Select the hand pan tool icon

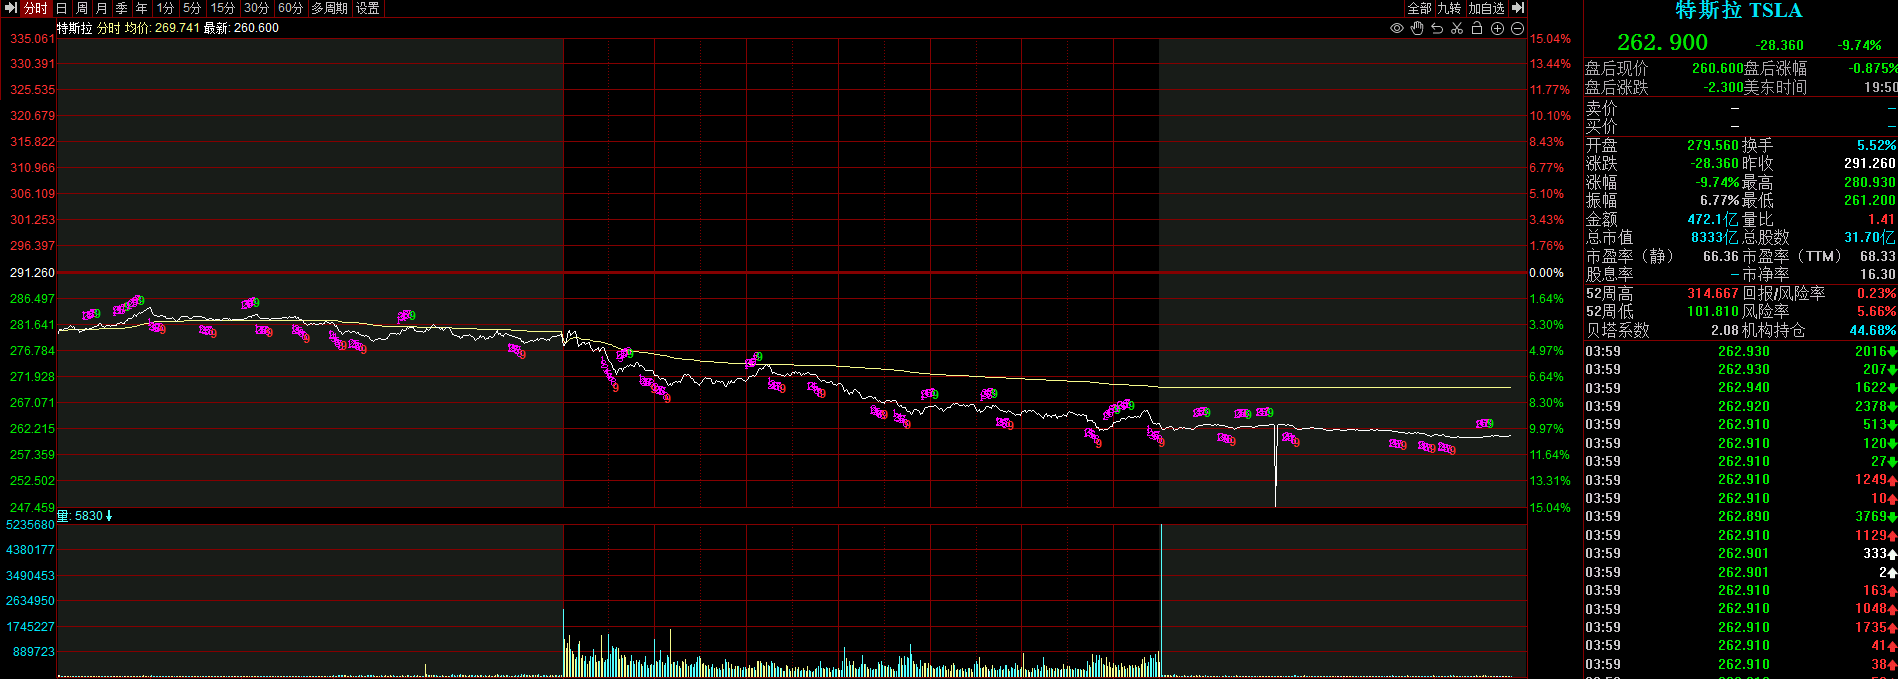point(1417,28)
